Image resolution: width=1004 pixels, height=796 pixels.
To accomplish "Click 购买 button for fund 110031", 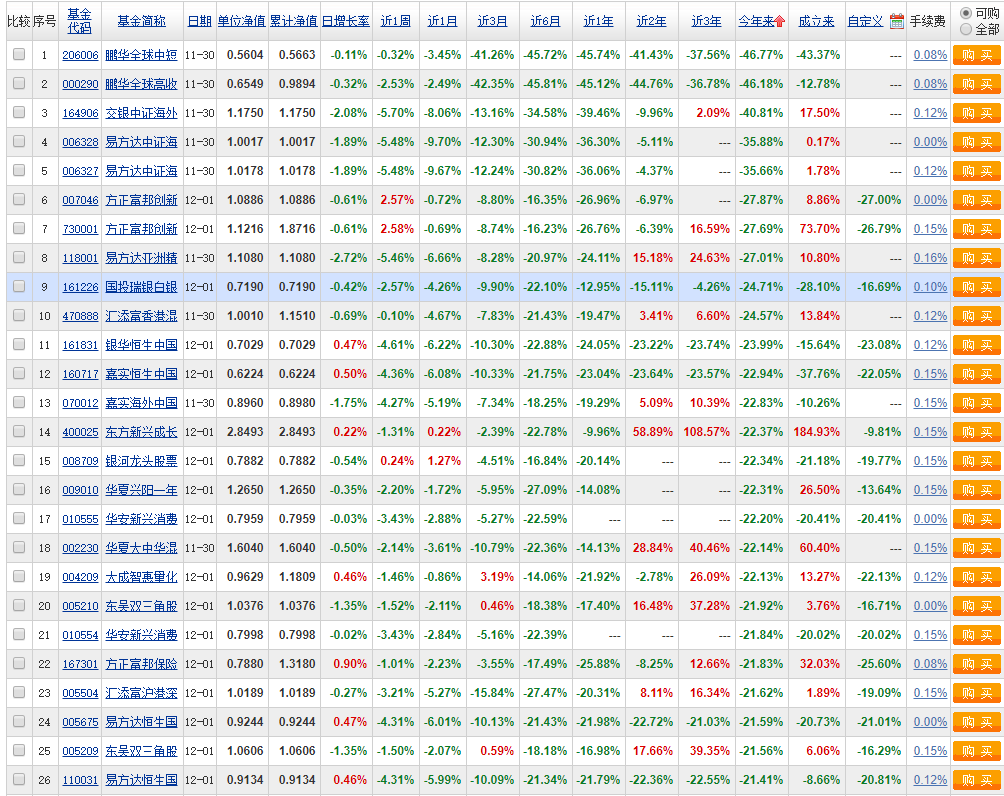I will point(977,780).
